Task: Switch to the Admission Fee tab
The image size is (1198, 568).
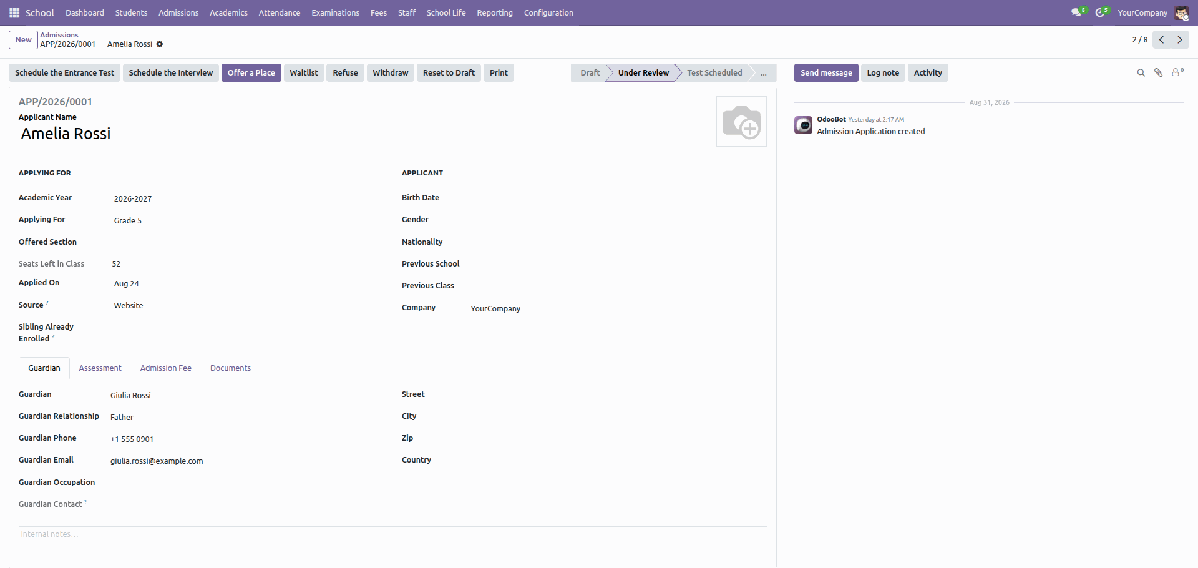Action: [166, 368]
